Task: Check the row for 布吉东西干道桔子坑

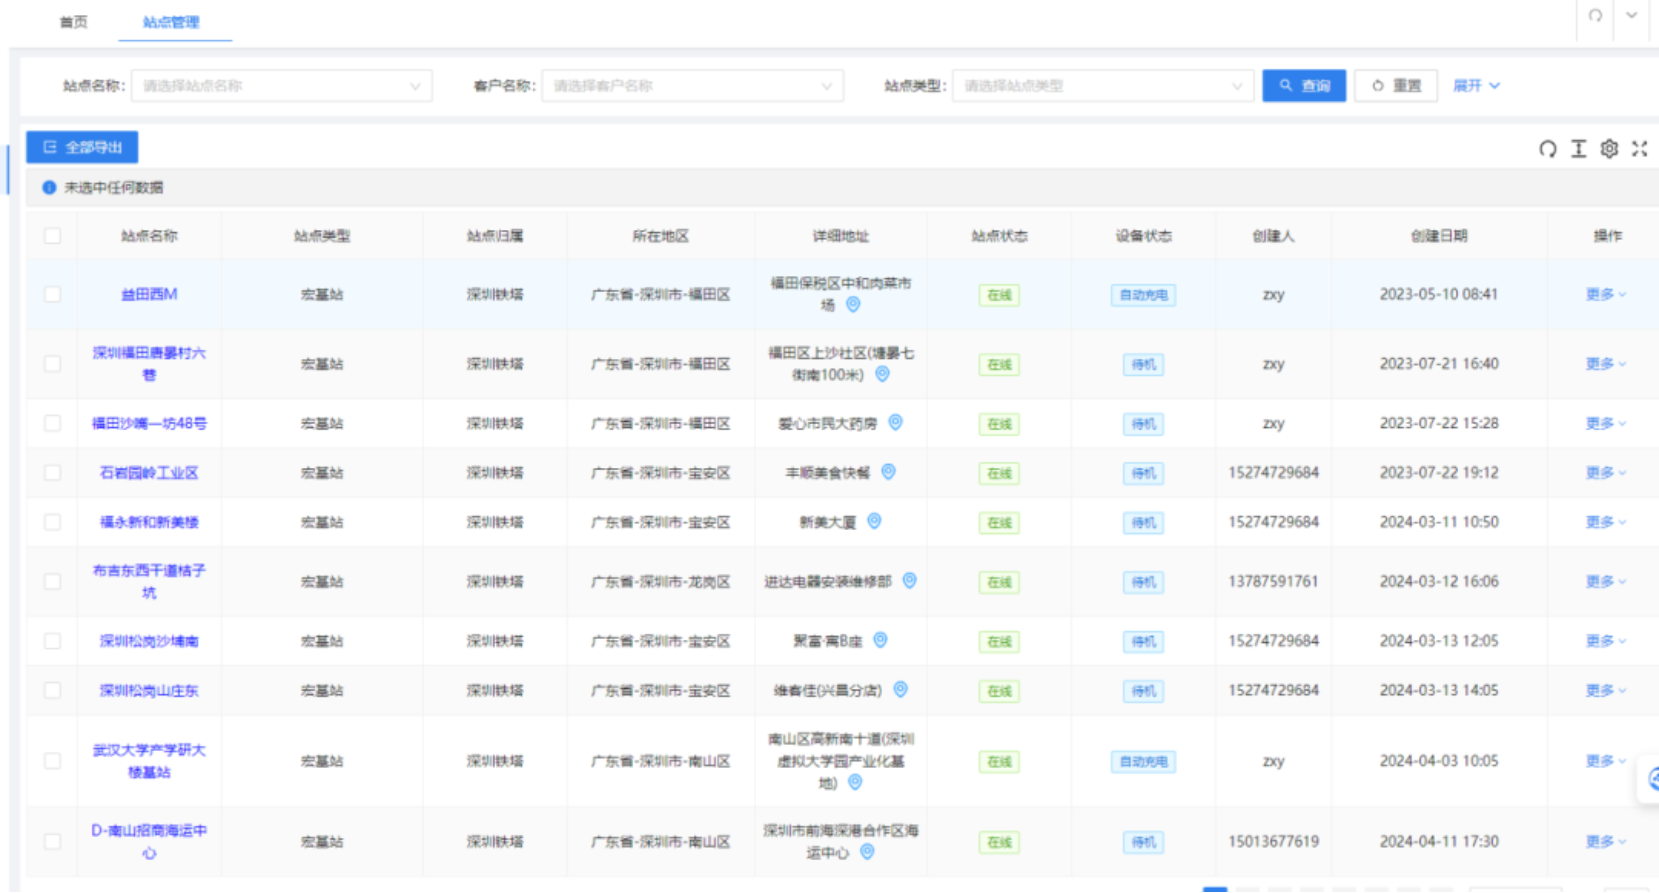Action: click(x=52, y=581)
